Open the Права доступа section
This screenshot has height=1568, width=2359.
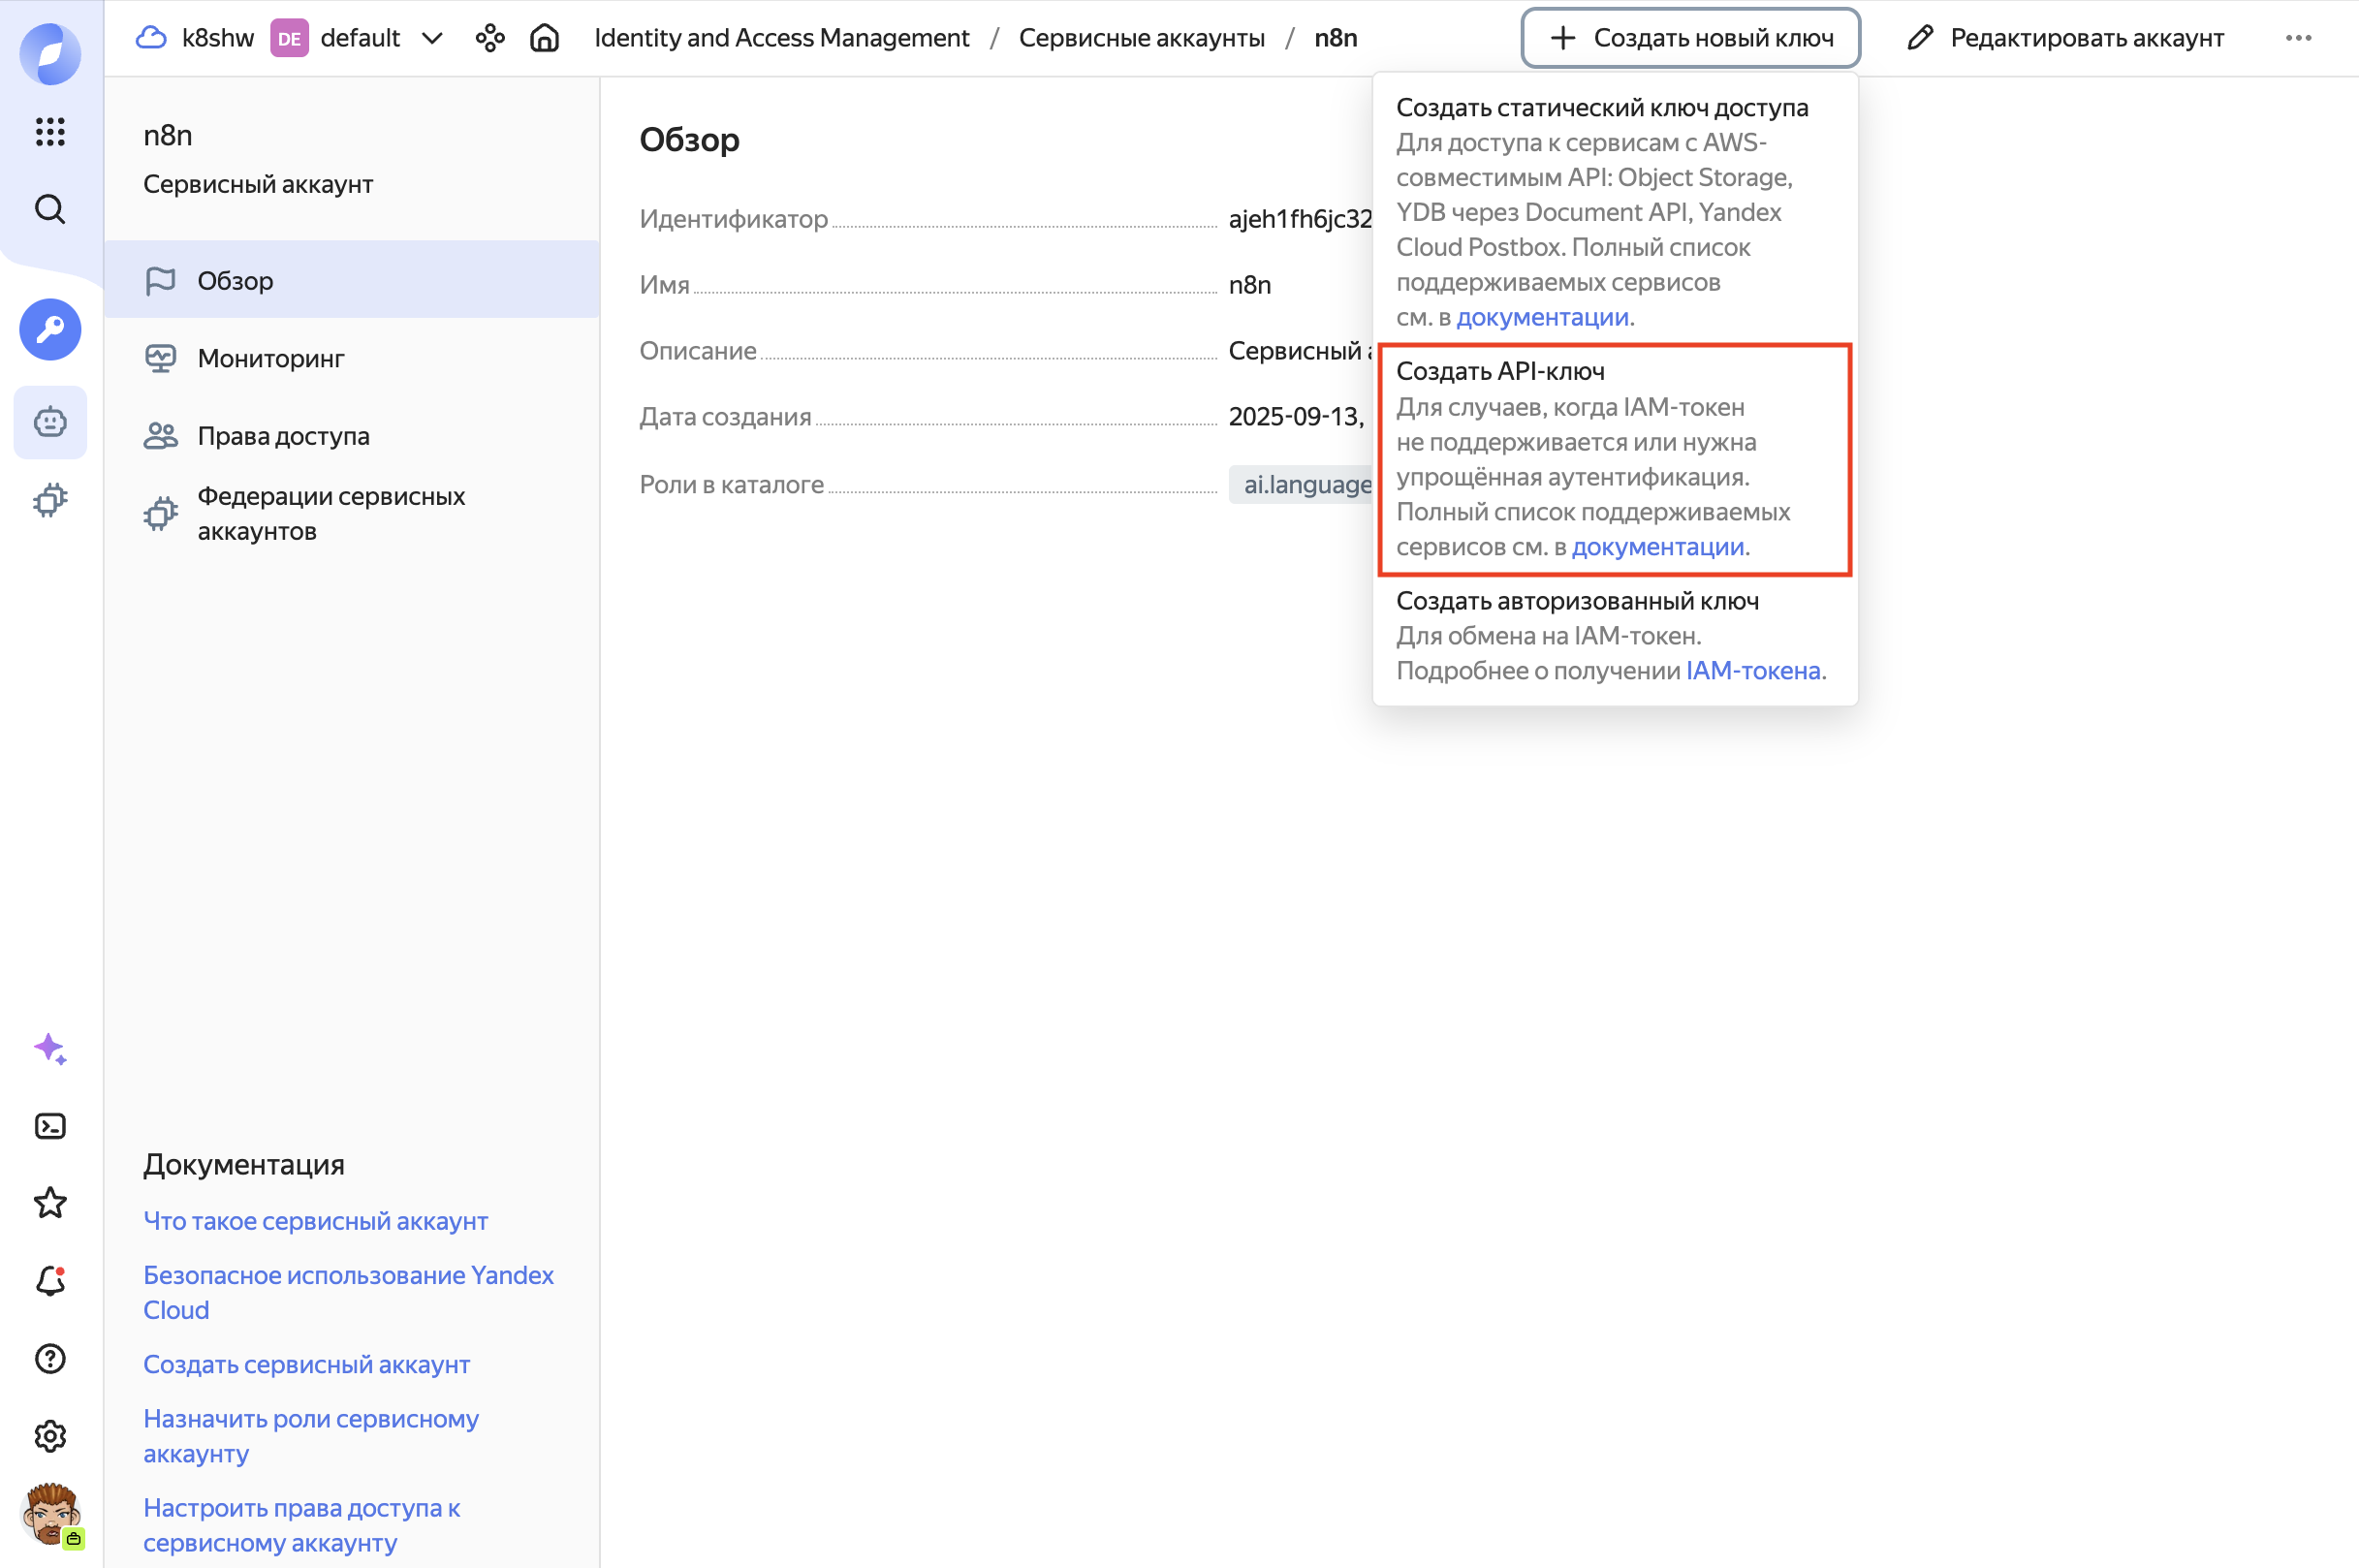[x=352, y=435]
